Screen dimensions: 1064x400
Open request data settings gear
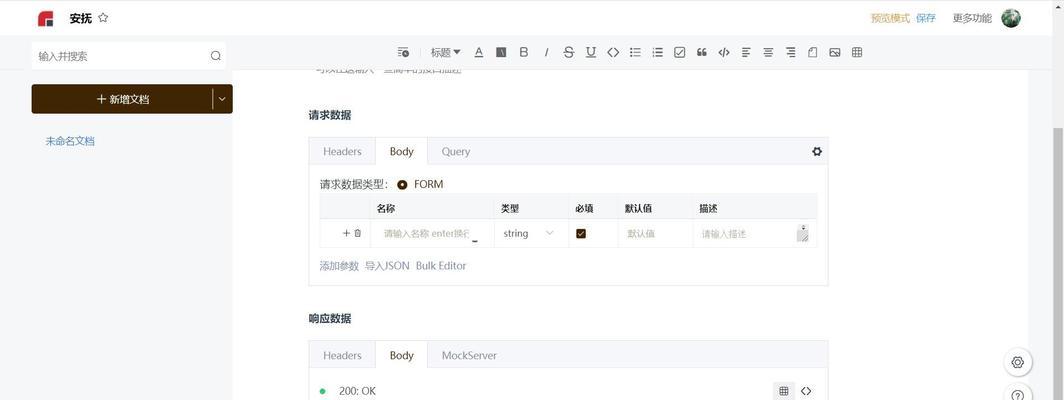[817, 151]
